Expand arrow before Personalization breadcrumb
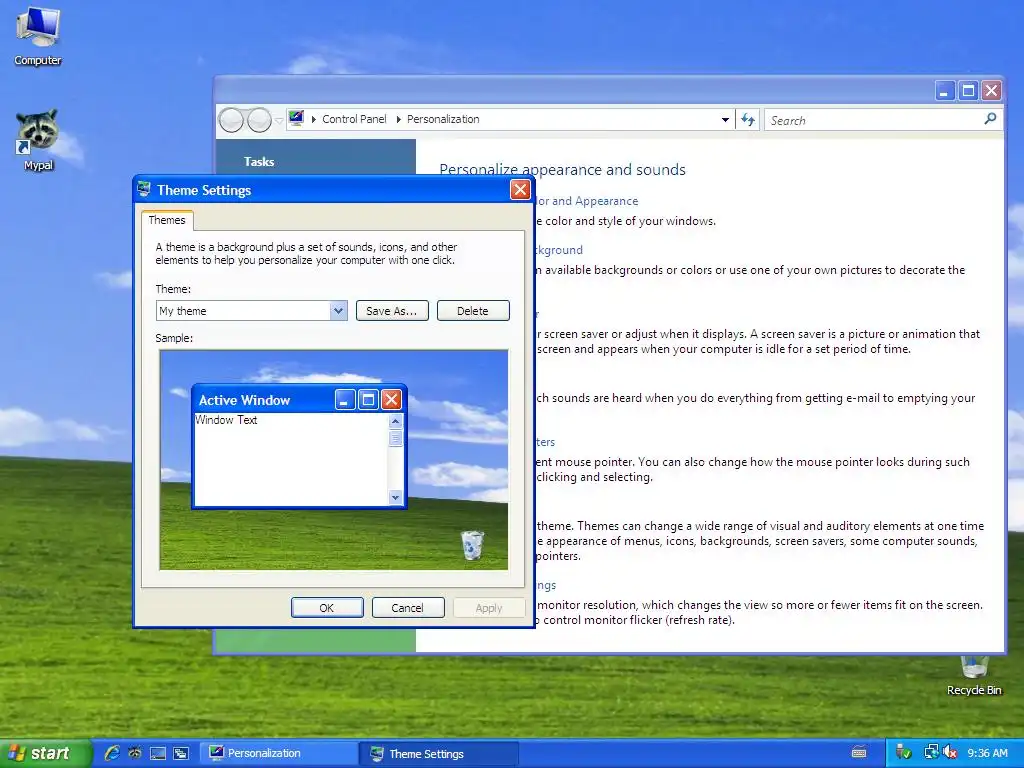This screenshot has width=1024, height=768. pos(398,120)
